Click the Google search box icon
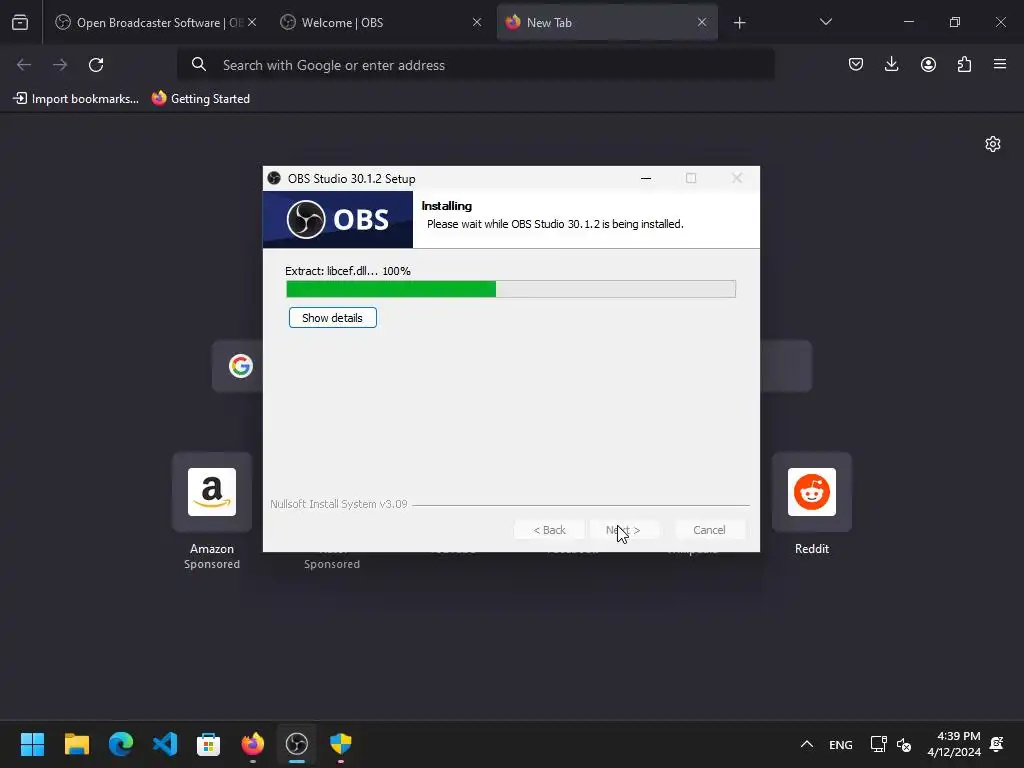1024x768 pixels. (x=241, y=366)
